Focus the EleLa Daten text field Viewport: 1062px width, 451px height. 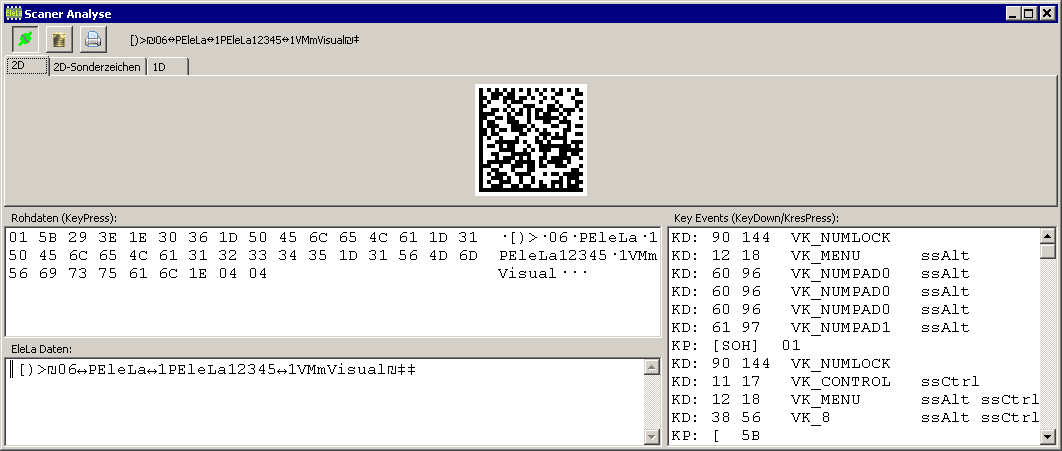(x=320, y=400)
